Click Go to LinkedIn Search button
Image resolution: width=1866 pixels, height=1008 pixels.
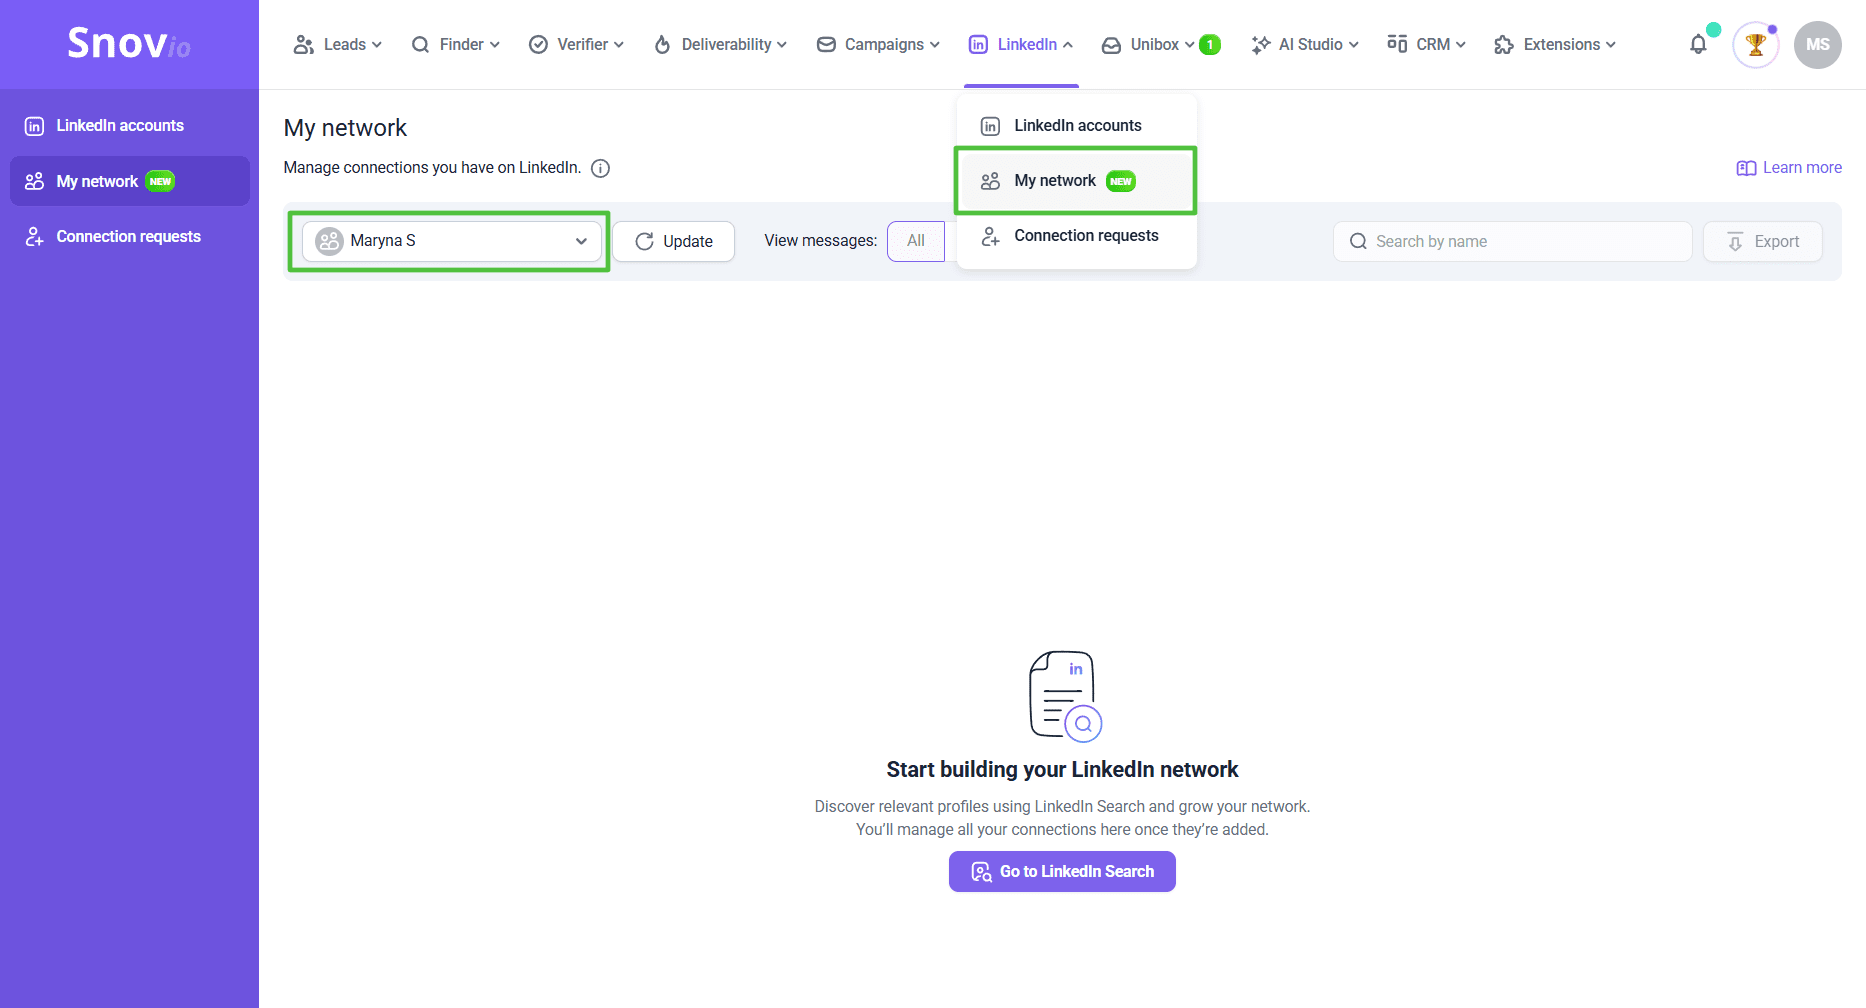1062,872
